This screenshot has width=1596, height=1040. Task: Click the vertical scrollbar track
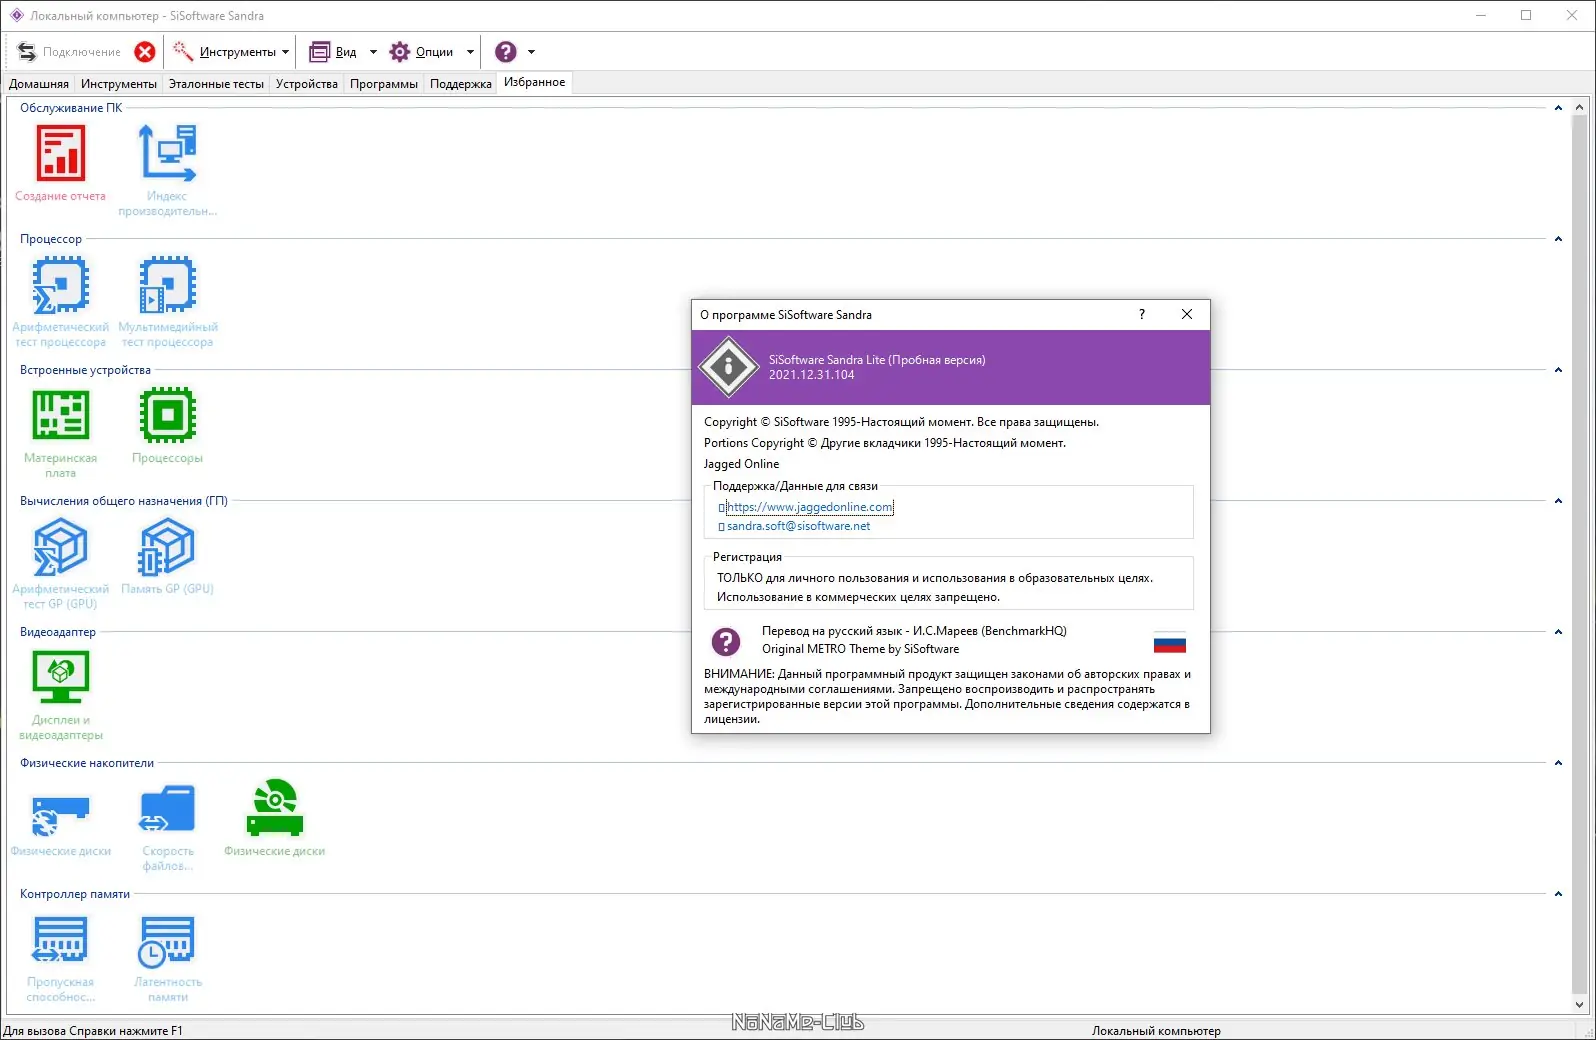click(x=1580, y=556)
